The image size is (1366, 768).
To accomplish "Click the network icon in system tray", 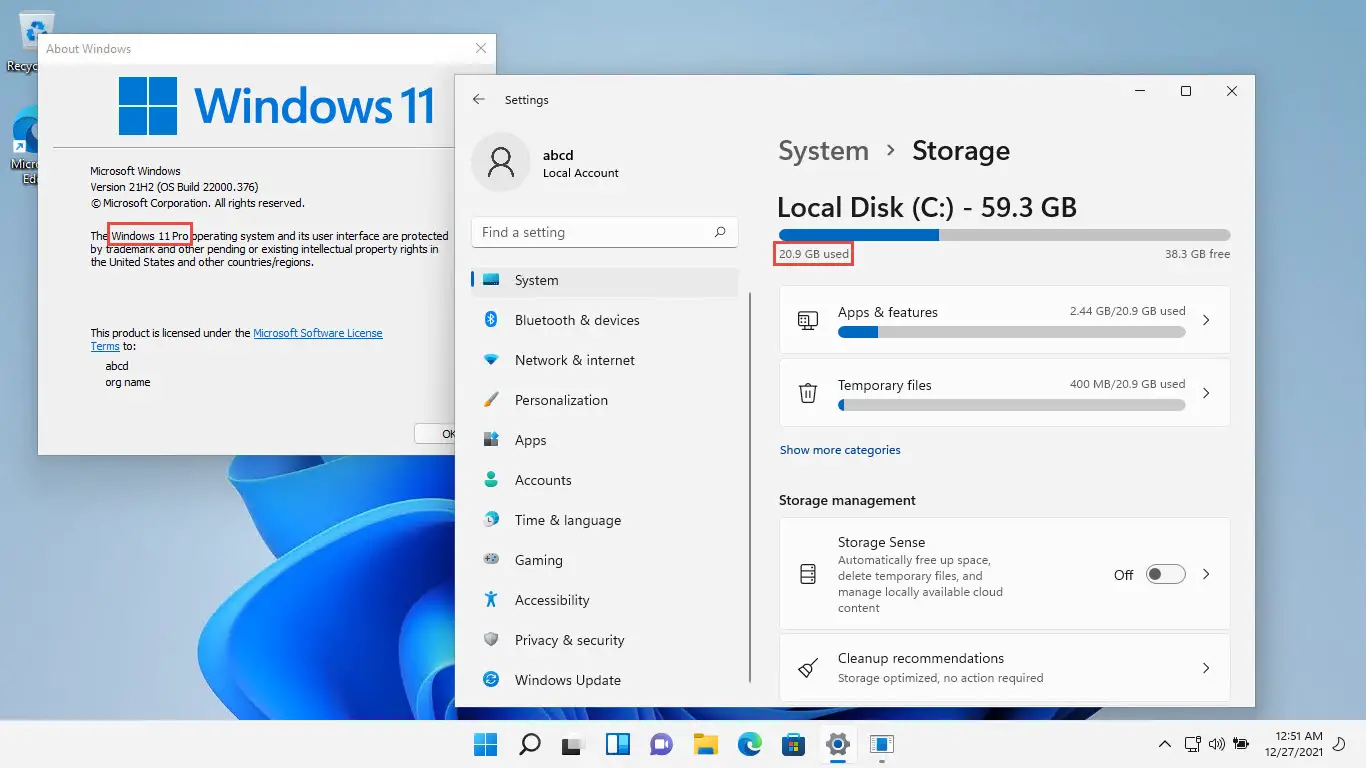I will (x=1192, y=744).
